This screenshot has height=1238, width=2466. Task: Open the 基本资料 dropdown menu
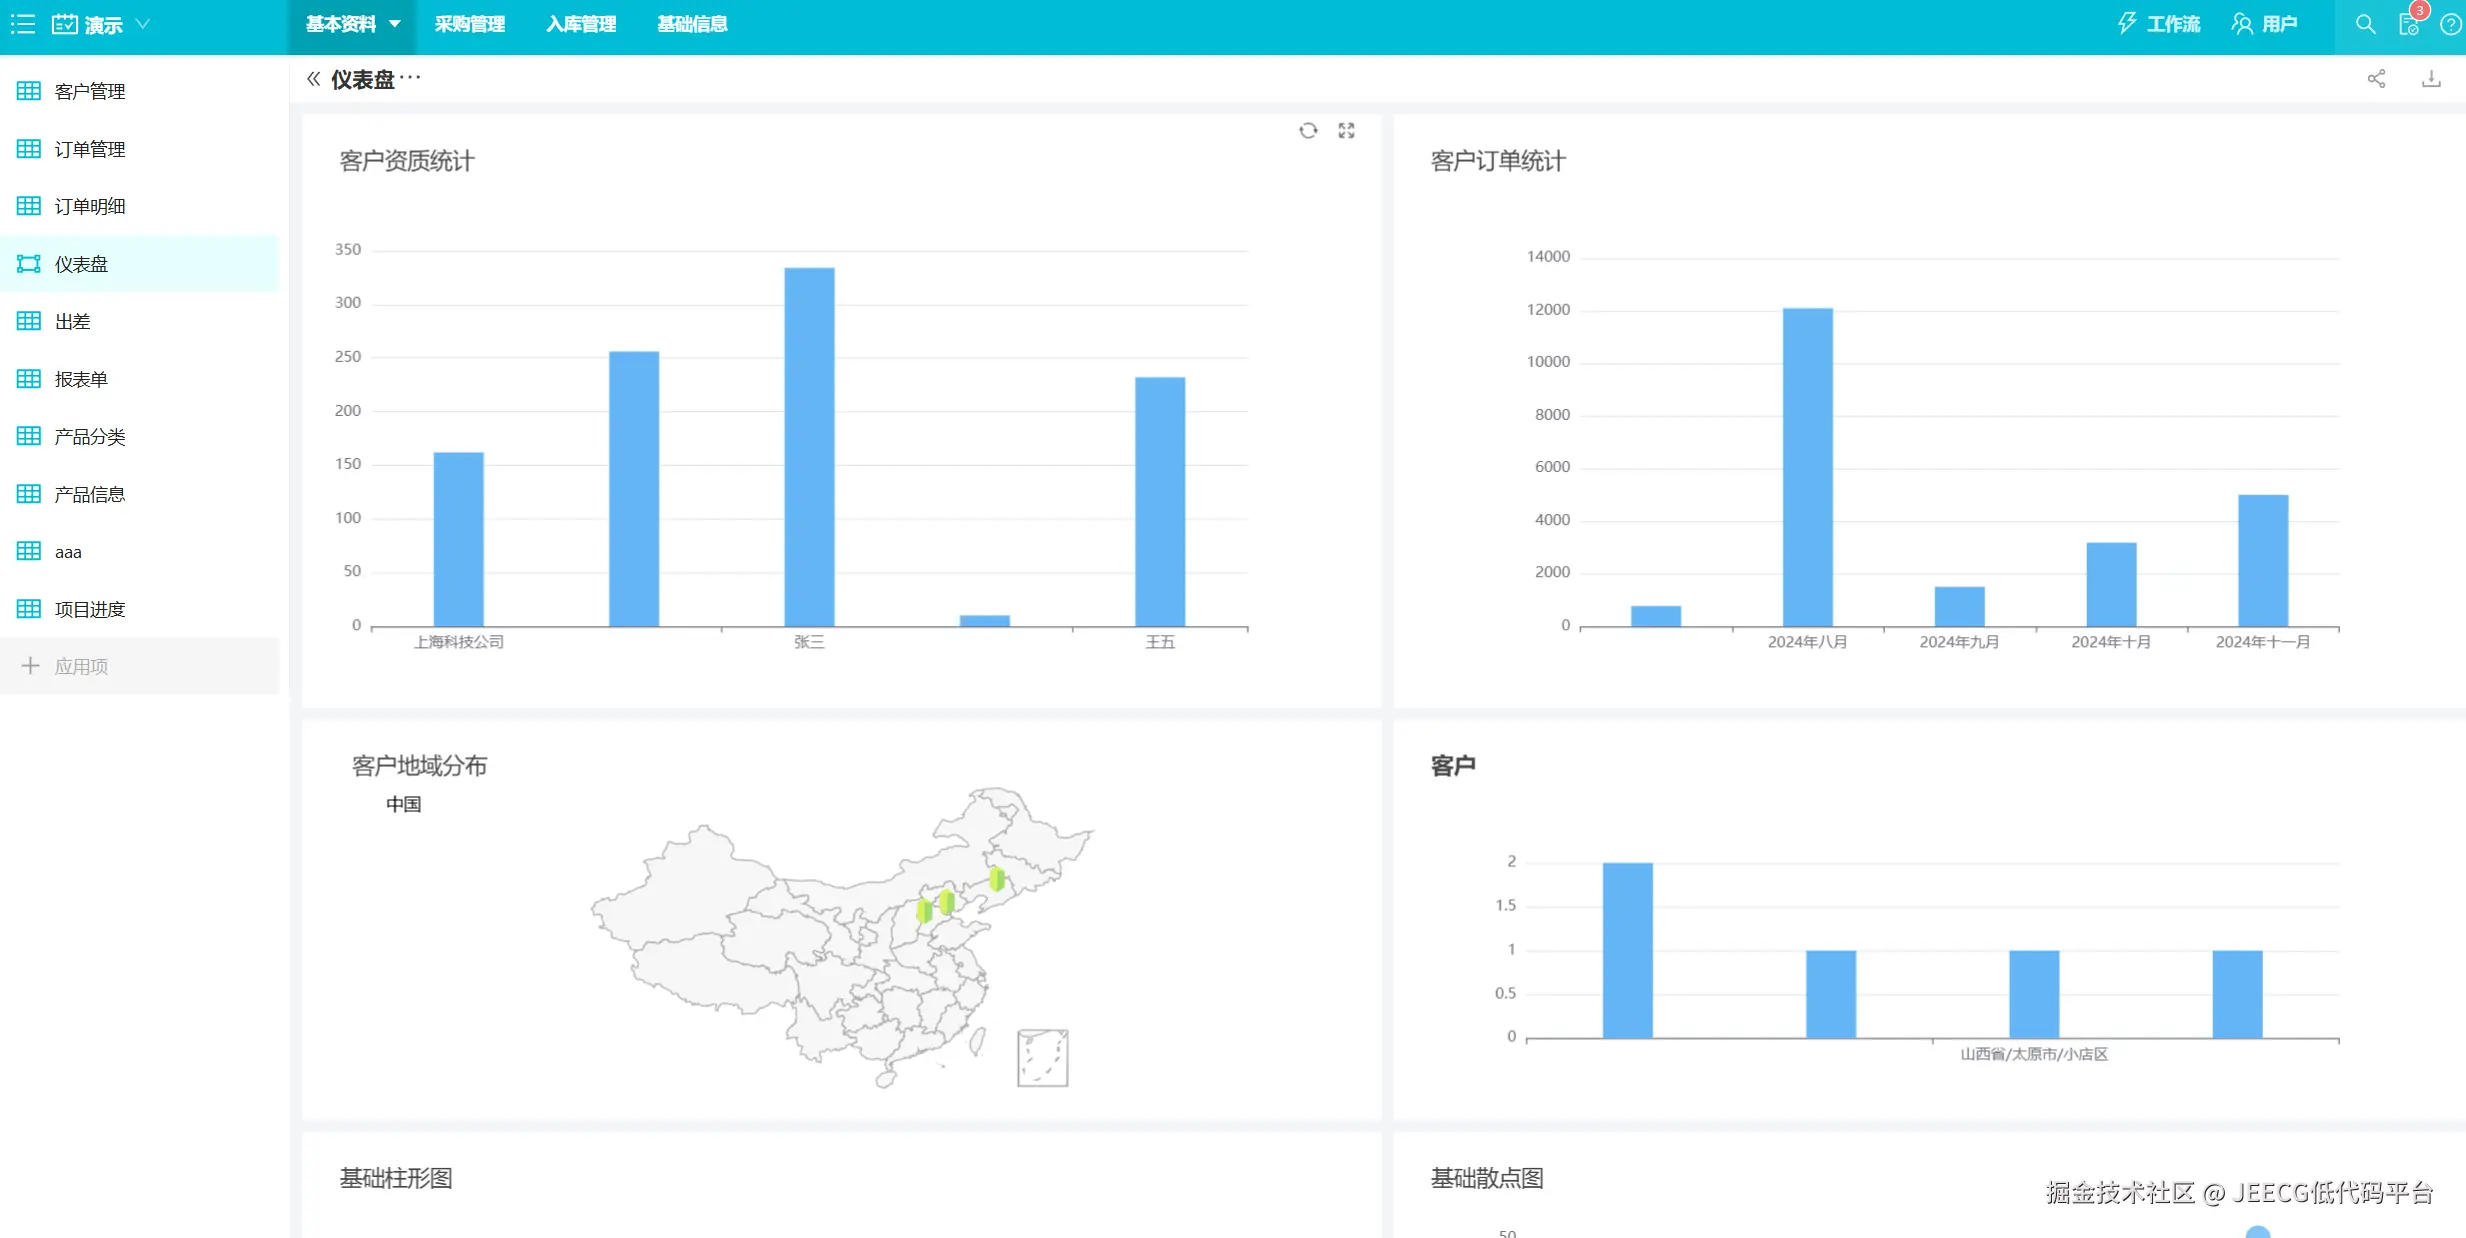click(352, 24)
